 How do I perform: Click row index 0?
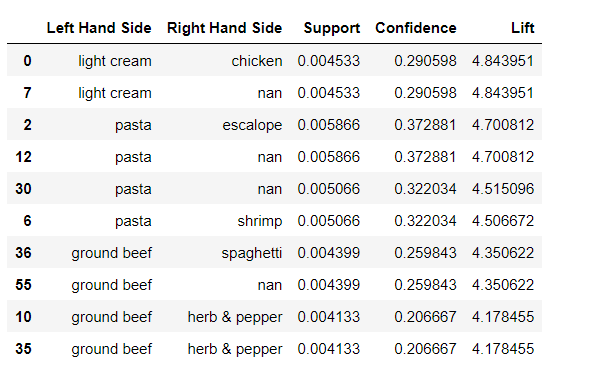point(27,61)
